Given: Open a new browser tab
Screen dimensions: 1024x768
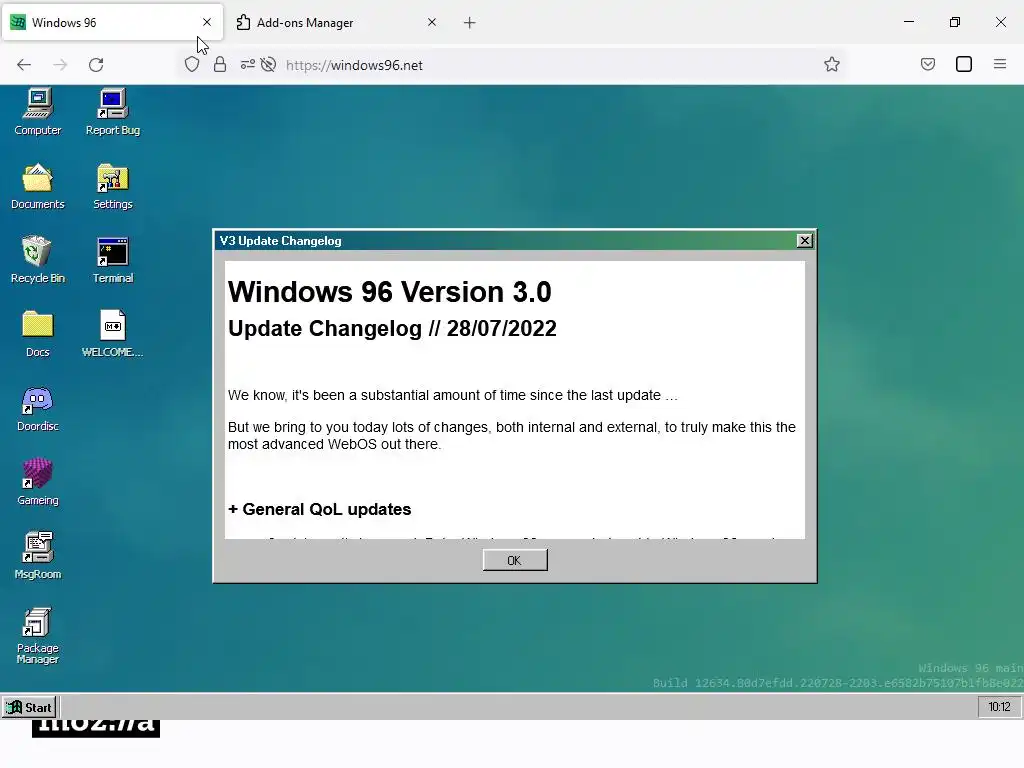Looking at the screenshot, I should click(470, 23).
